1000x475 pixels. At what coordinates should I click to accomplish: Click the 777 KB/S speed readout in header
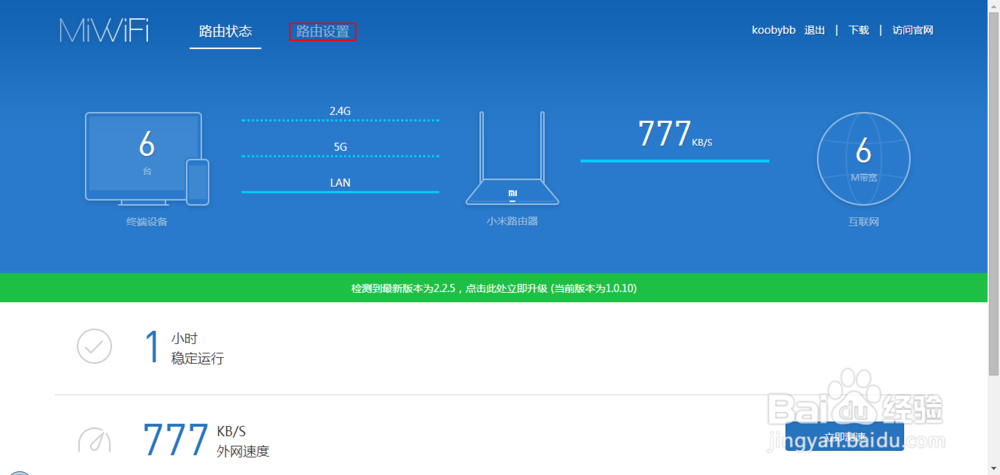pyautogui.click(x=675, y=134)
